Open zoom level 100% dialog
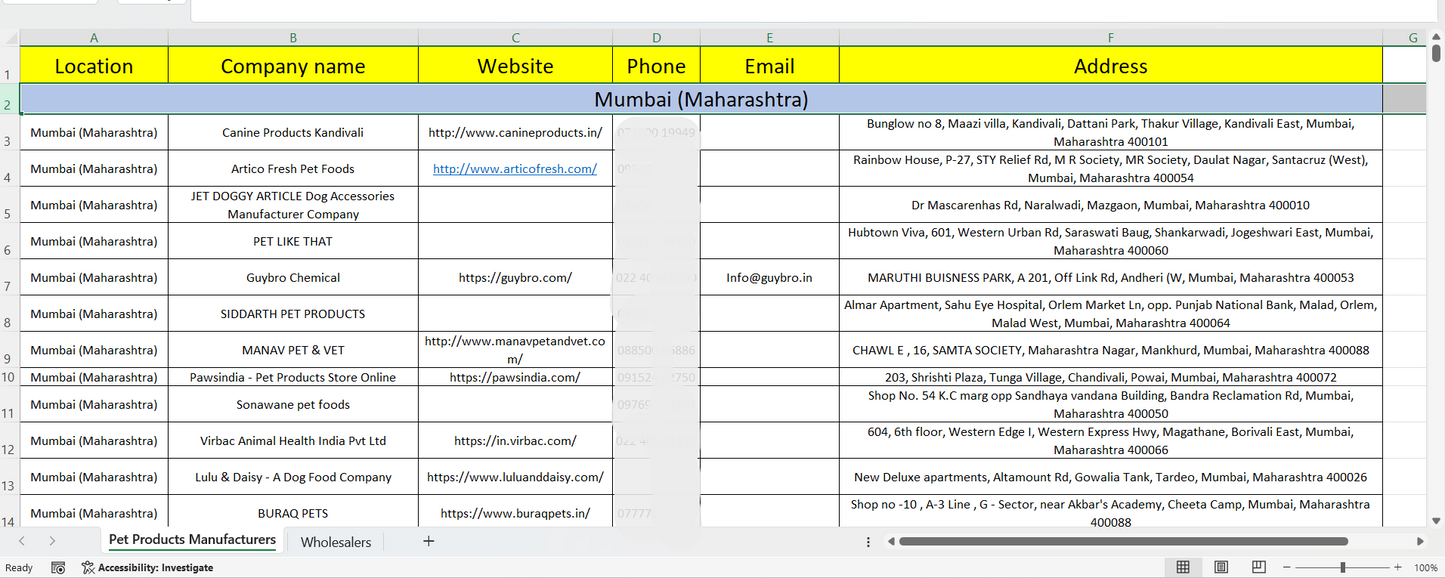 tap(1426, 567)
